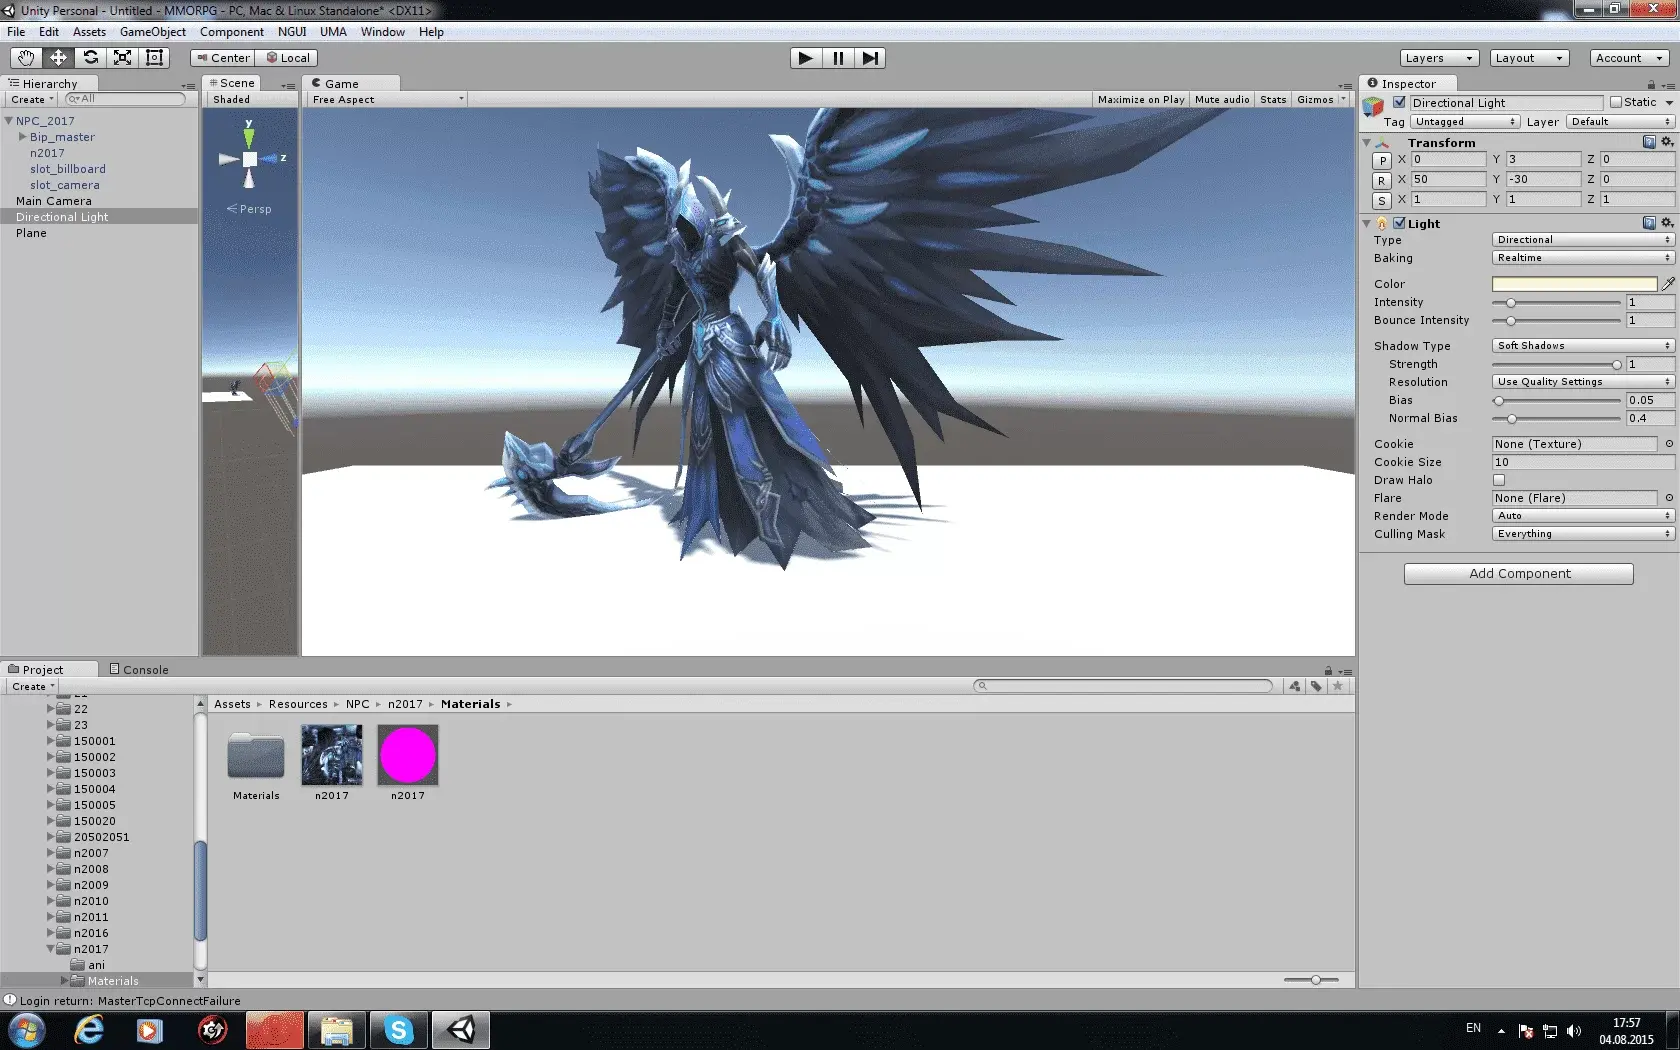Screen dimensions: 1680x1050
Task: Open the Hierarchy Create button
Action: point(32,99)
